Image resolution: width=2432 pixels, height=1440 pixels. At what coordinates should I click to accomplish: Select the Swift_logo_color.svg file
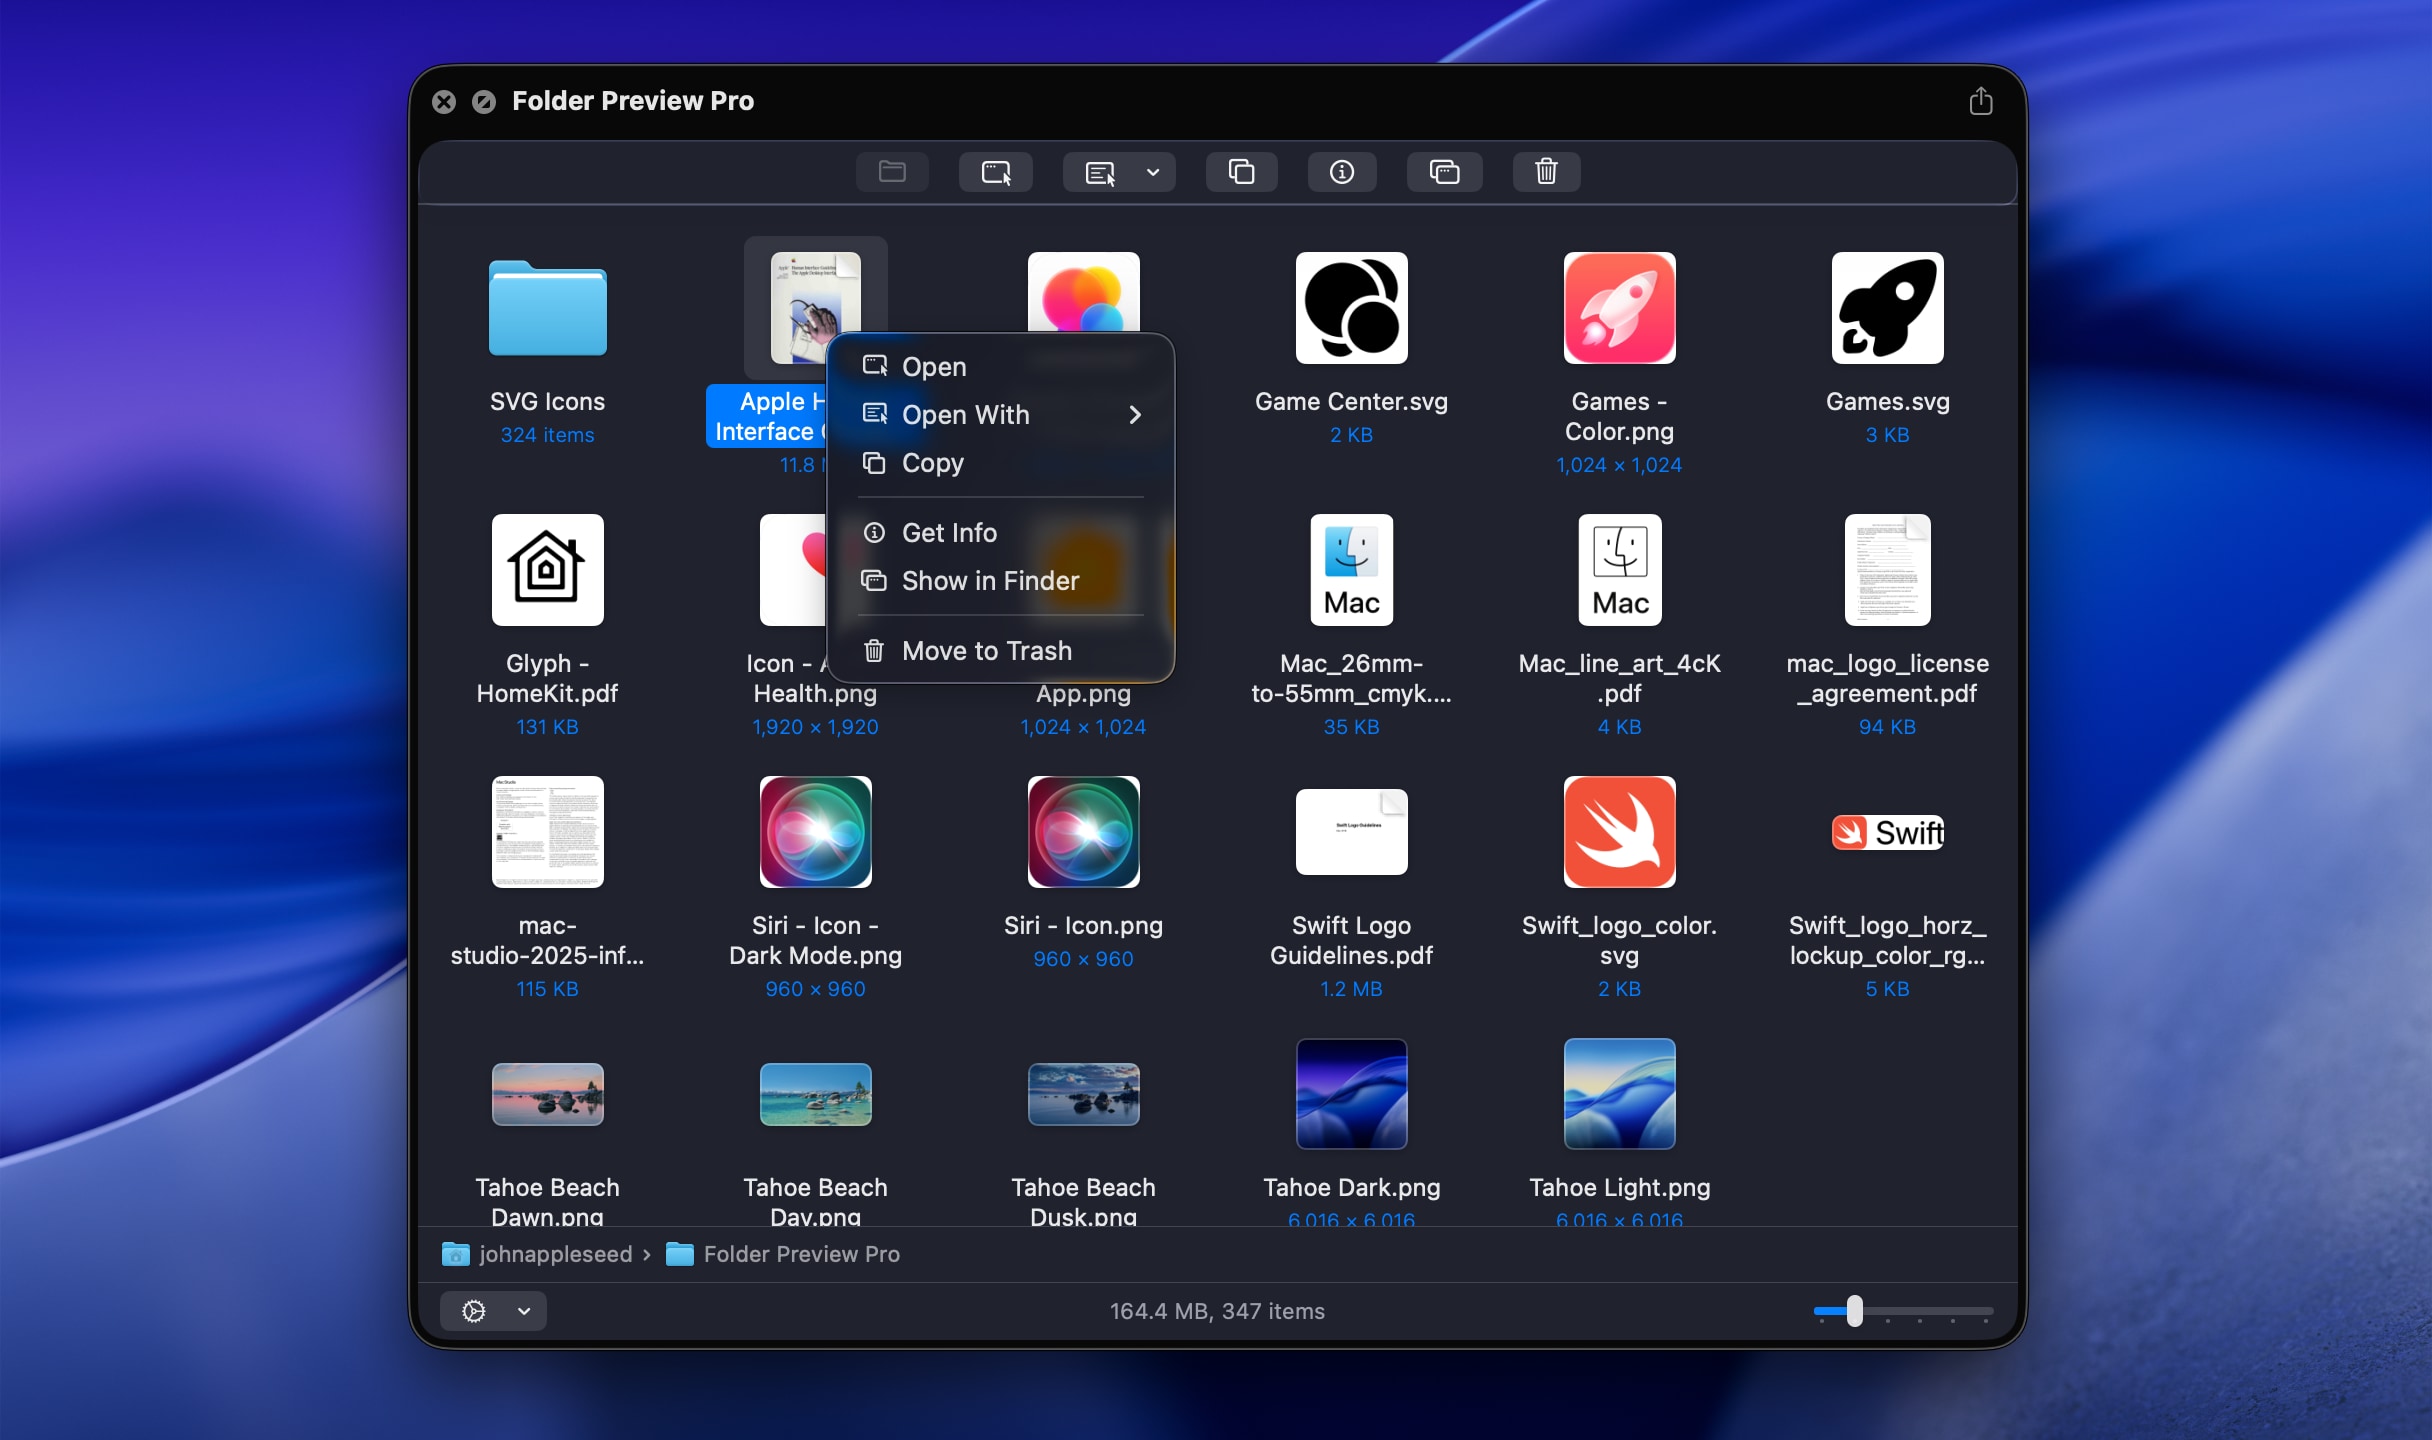pyautogui.click(x=1618, y=832)
